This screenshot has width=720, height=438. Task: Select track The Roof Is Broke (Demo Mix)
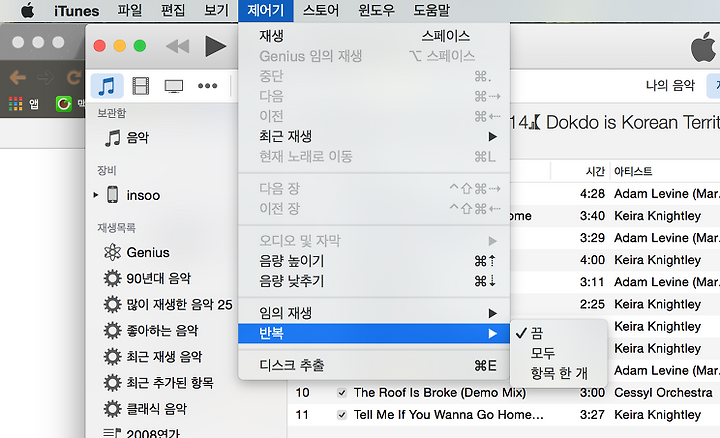click(x=439, y=393)
